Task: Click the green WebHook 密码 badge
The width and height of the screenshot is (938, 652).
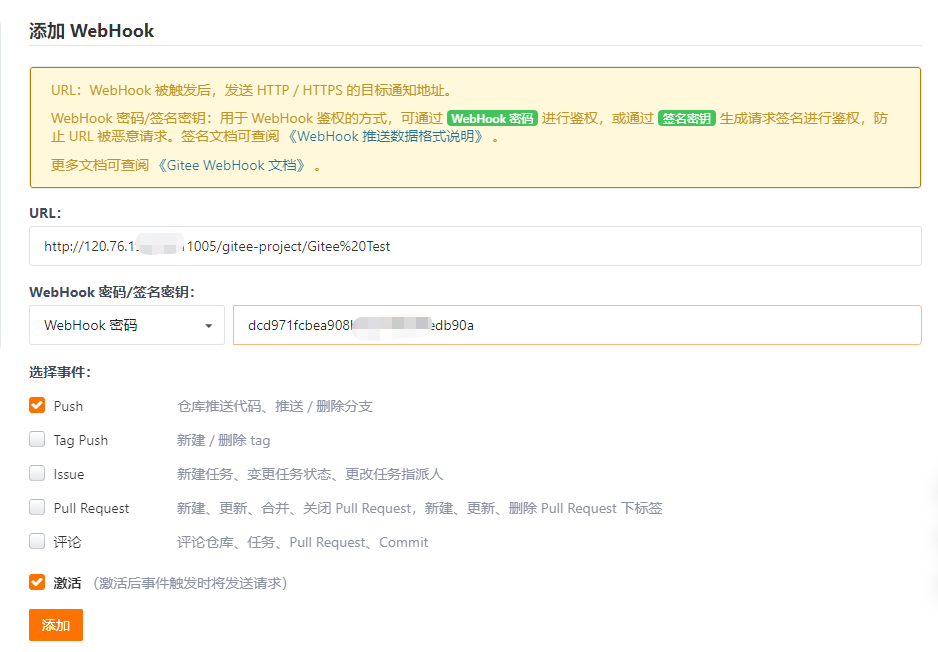Action: click(492, 118)
